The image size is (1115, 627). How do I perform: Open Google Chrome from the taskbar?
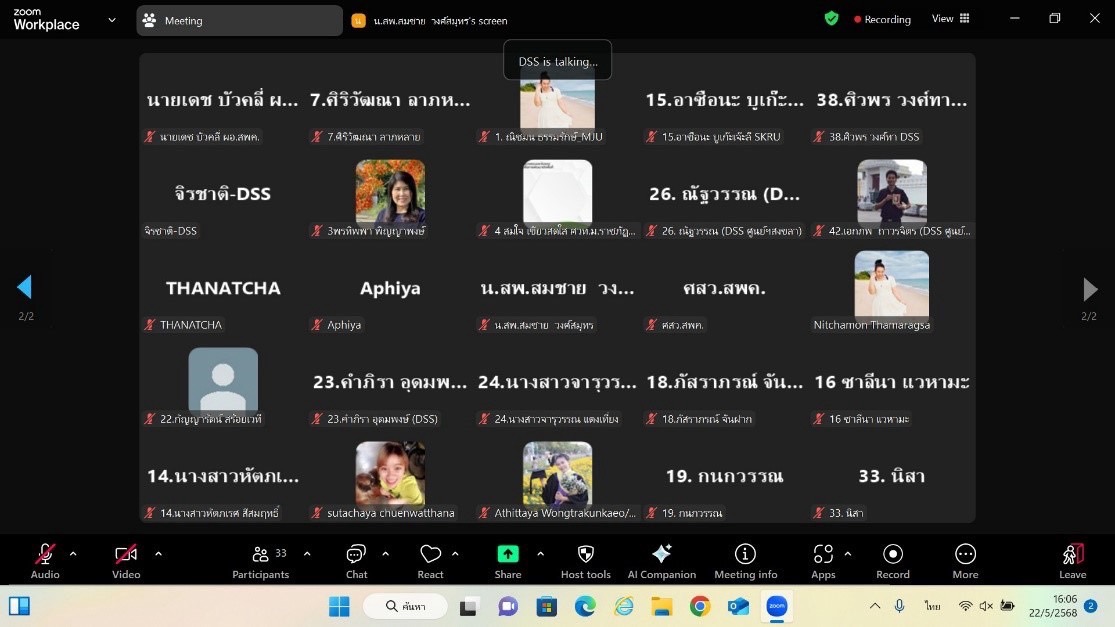tap(700, 606)
